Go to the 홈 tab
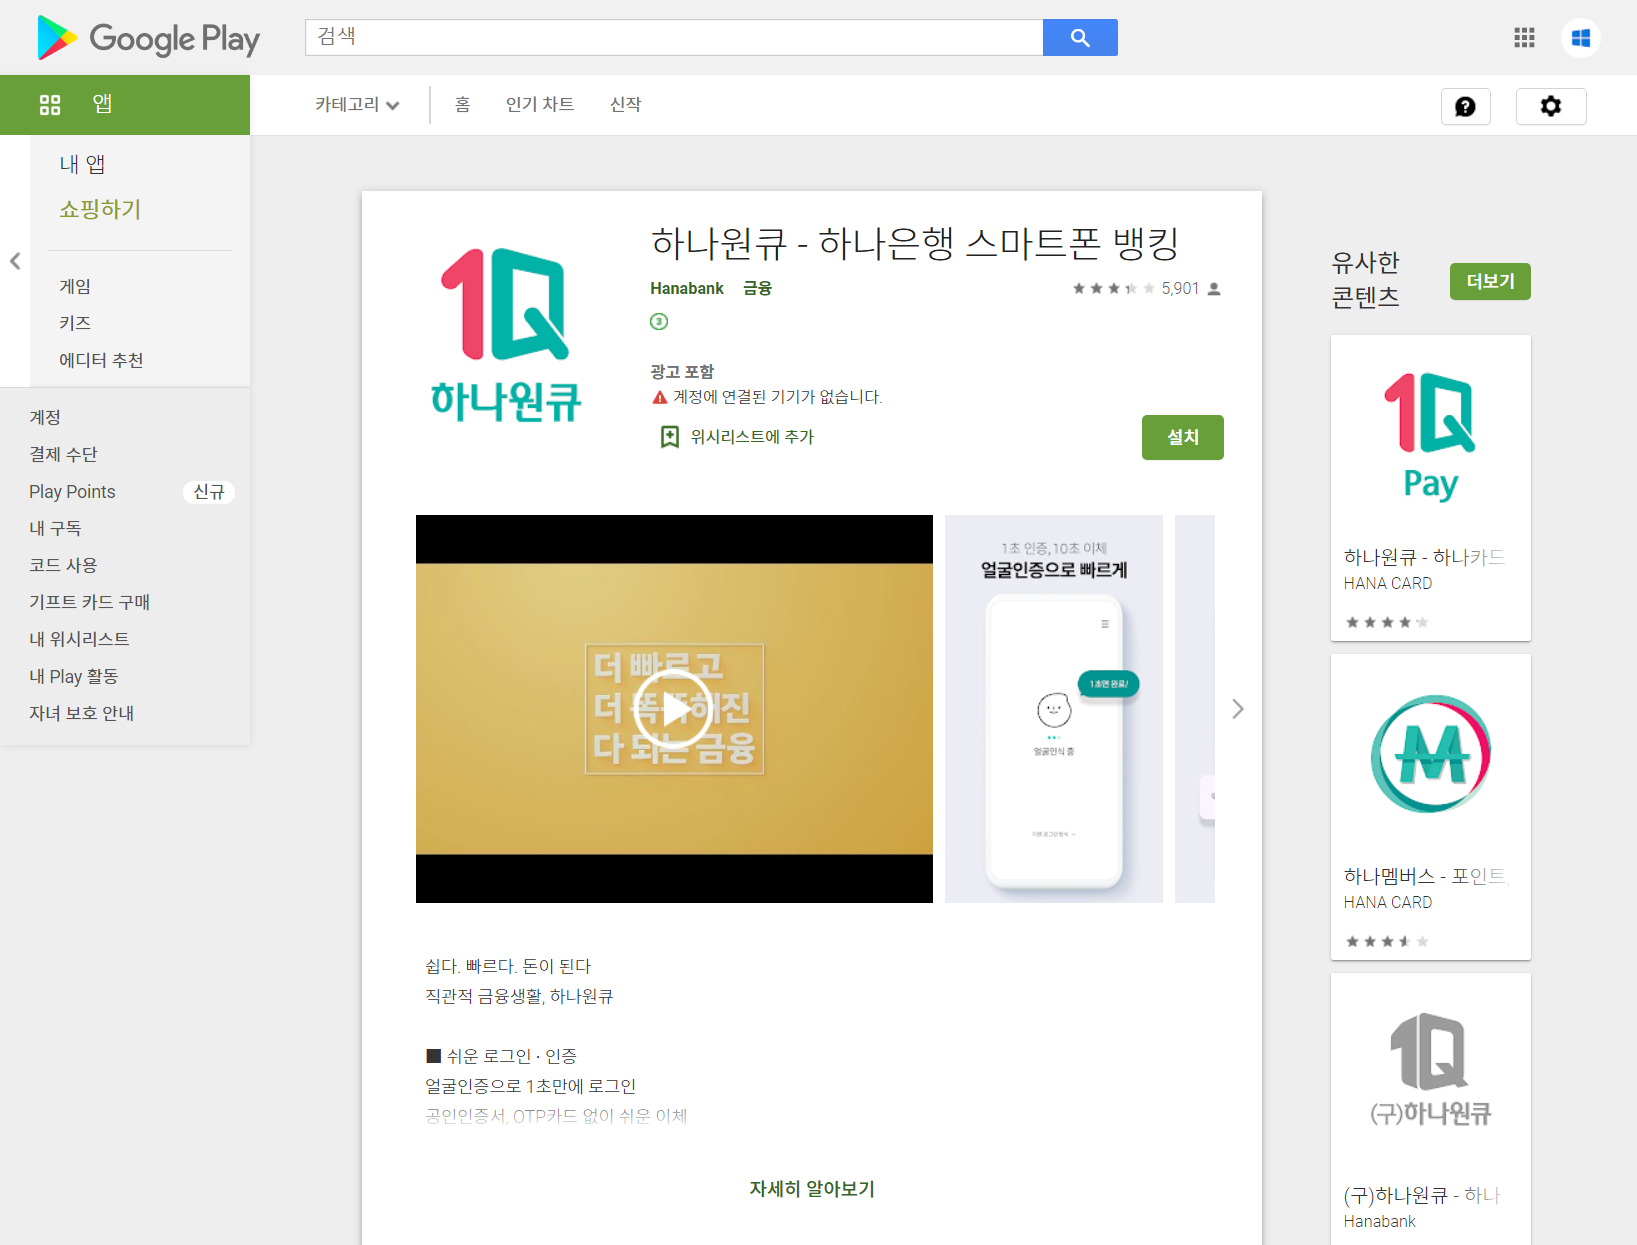Image resolution: width=1637 pixels, height=1245 pixels. [x=462, y=104]
